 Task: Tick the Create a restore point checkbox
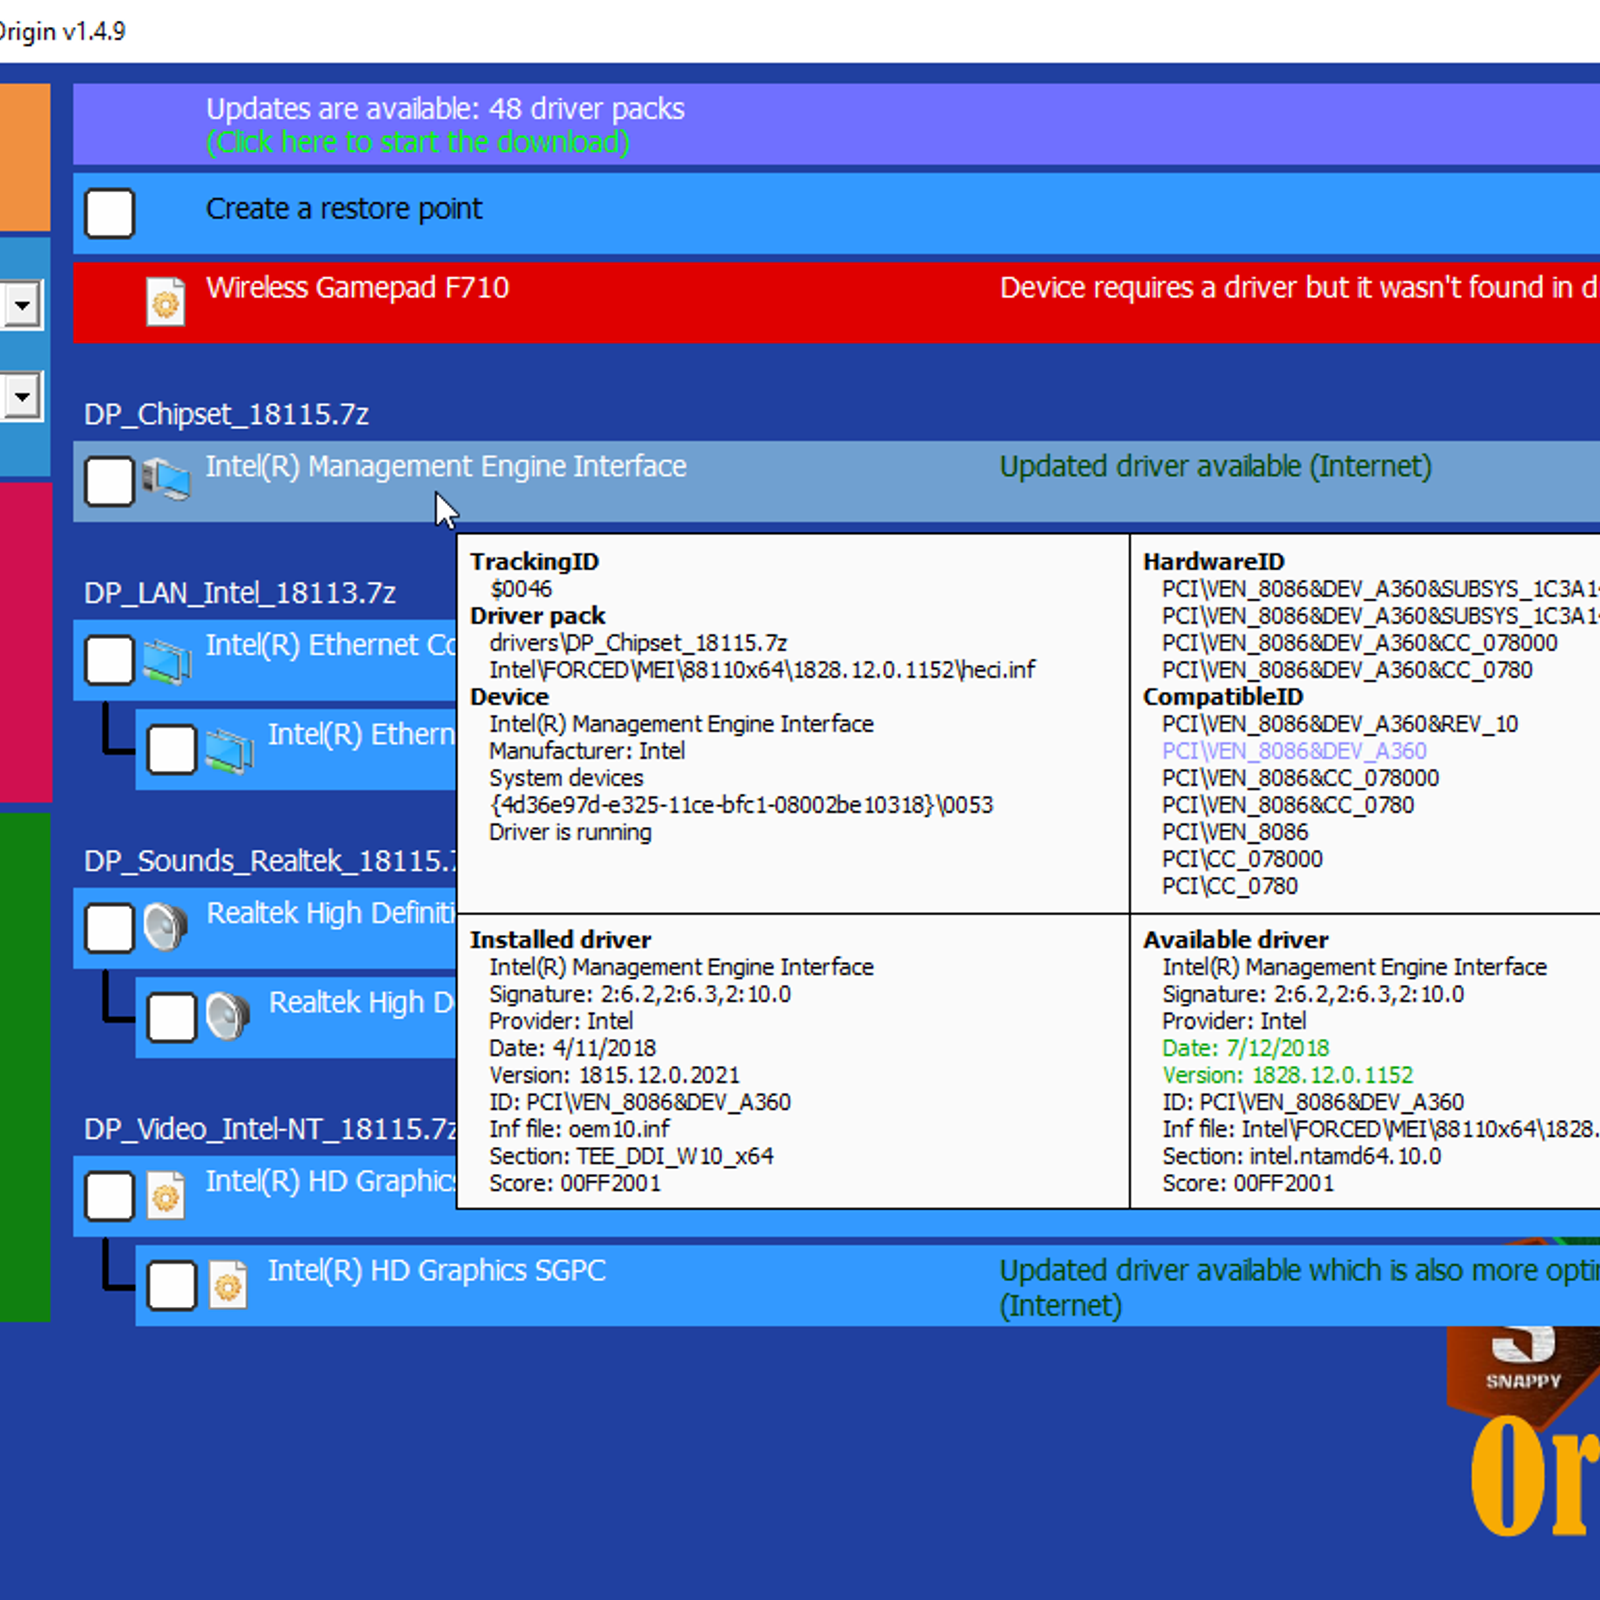click(x=110, y=213)
